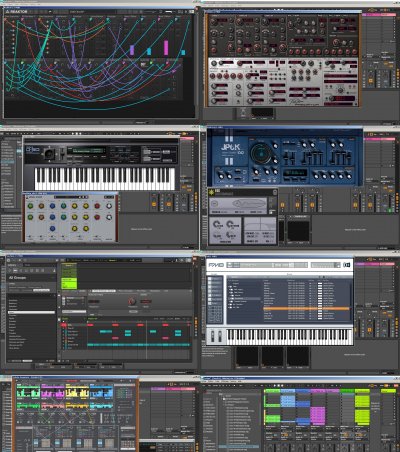
Task: Click the rightmost toolbar icon in Reaktor's header
Action: click(x=191, y=11)
